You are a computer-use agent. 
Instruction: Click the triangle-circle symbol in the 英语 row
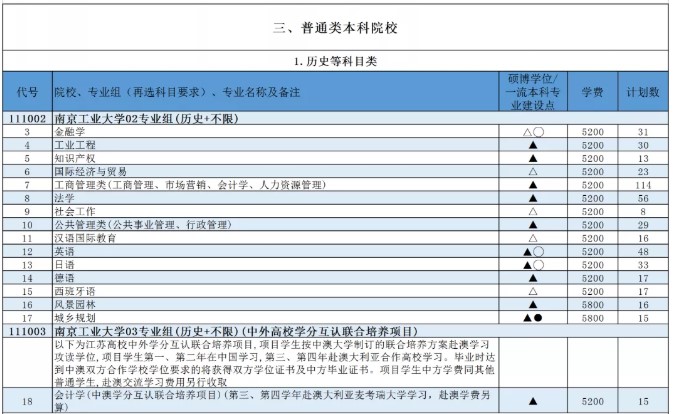(x=533, y=251)
